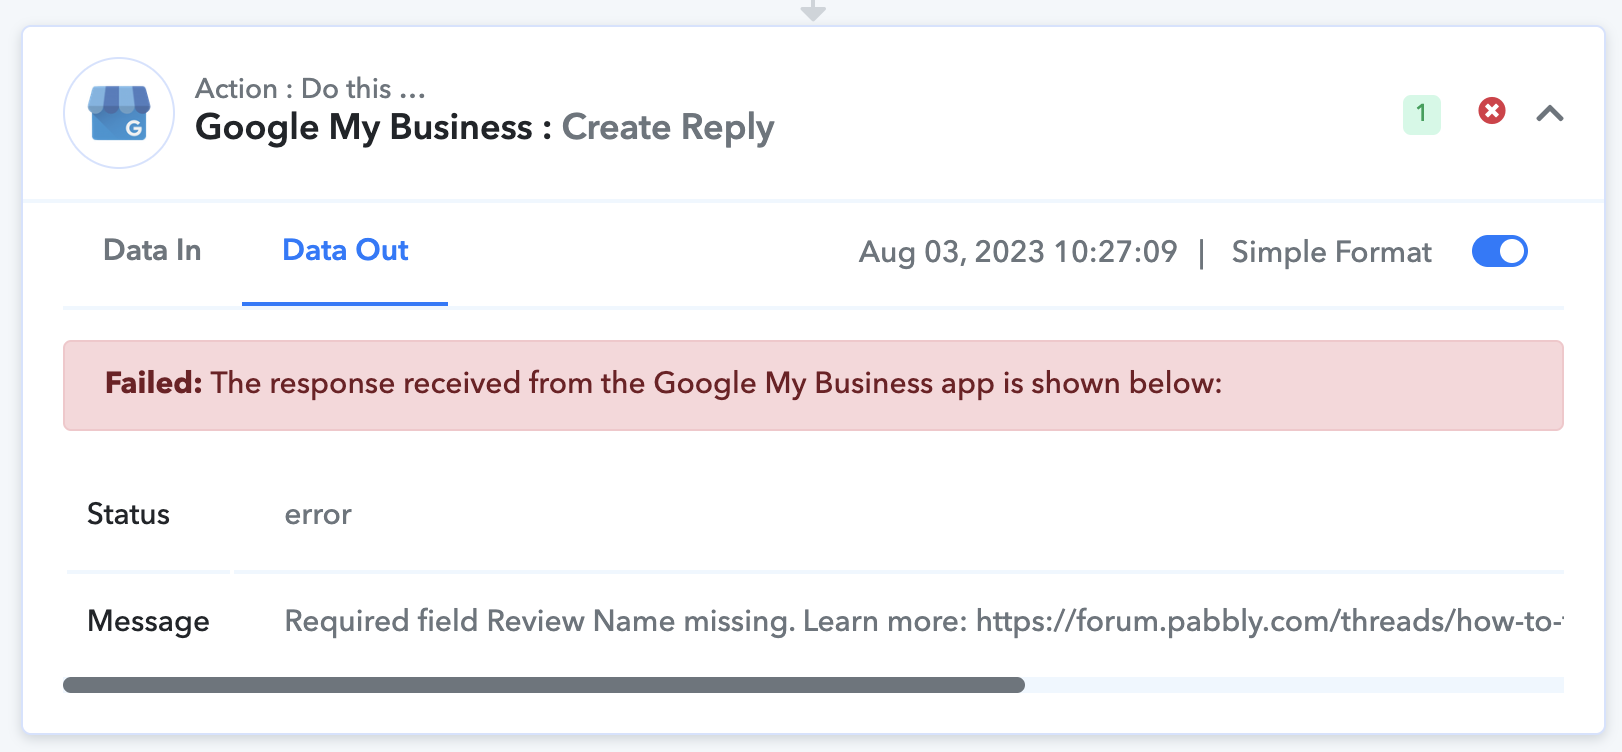Select the 'error' status value
Viewport: 1622px width, 752px height.
(x=318, y=514)
